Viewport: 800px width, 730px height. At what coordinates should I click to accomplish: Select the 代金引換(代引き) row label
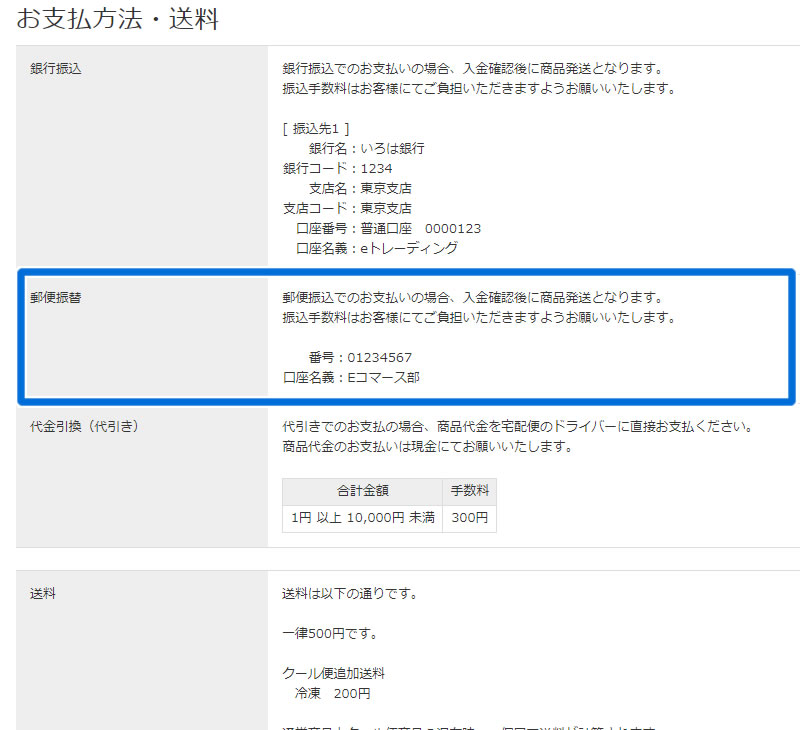(x=84, y=426)
